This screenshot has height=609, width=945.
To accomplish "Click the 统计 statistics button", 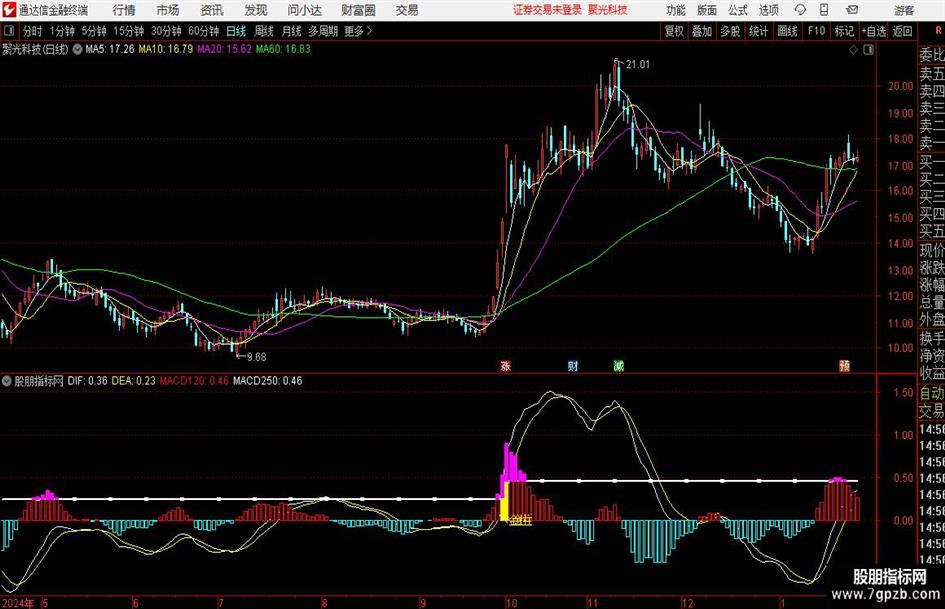I will [x=758, y=31].
